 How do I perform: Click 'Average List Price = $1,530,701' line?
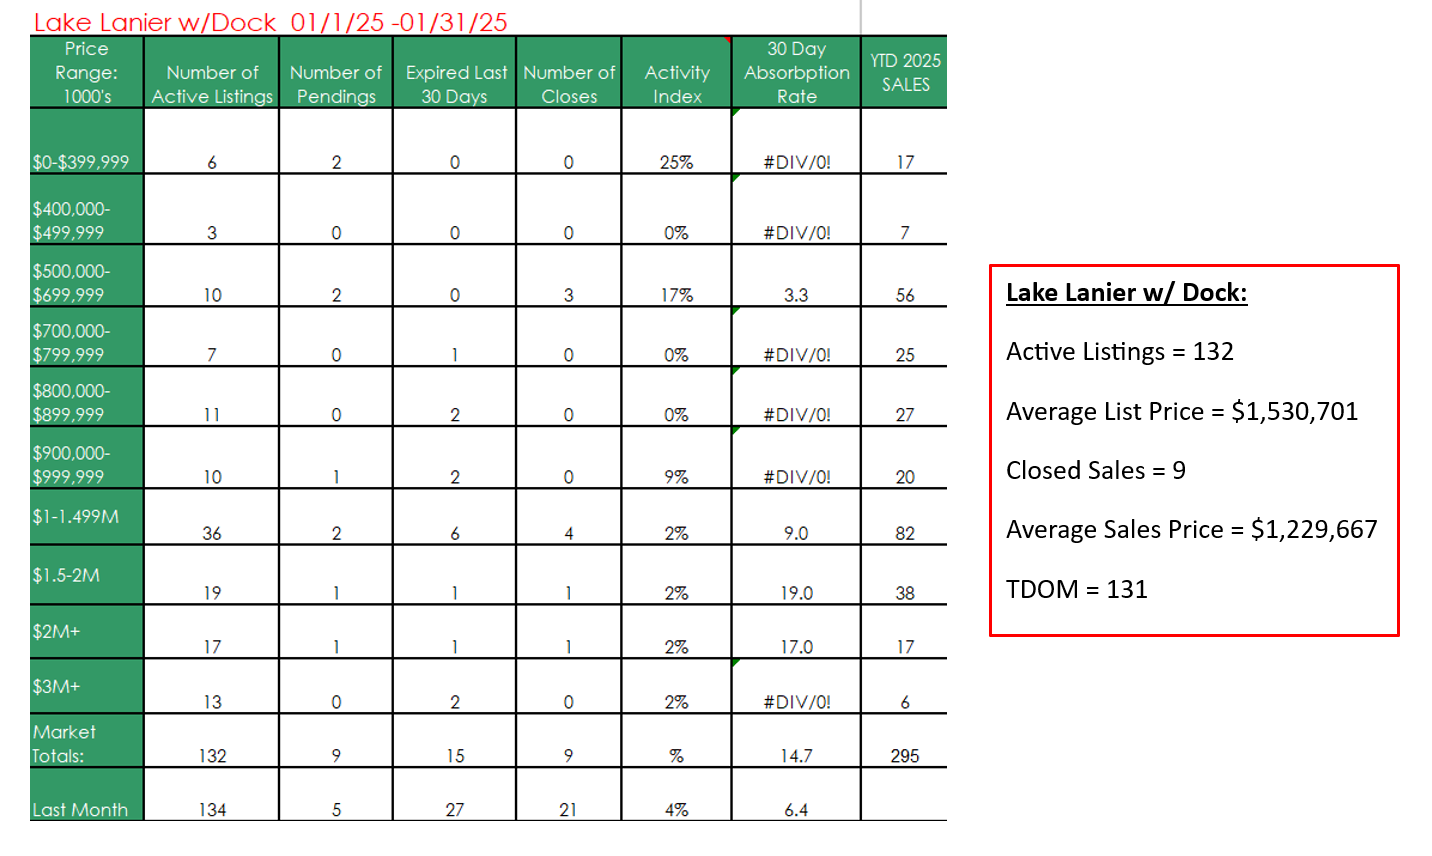pos(1182,411)
